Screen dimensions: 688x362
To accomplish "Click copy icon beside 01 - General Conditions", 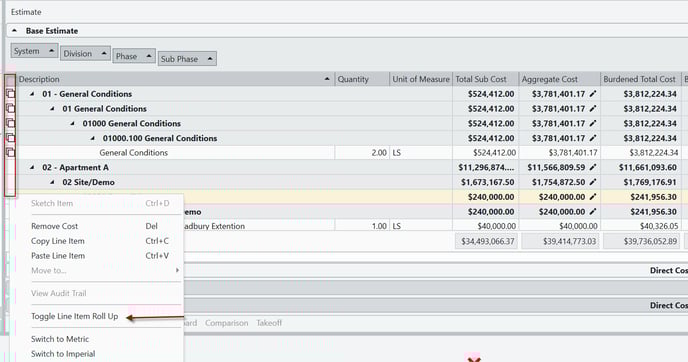I will (11, 93).
